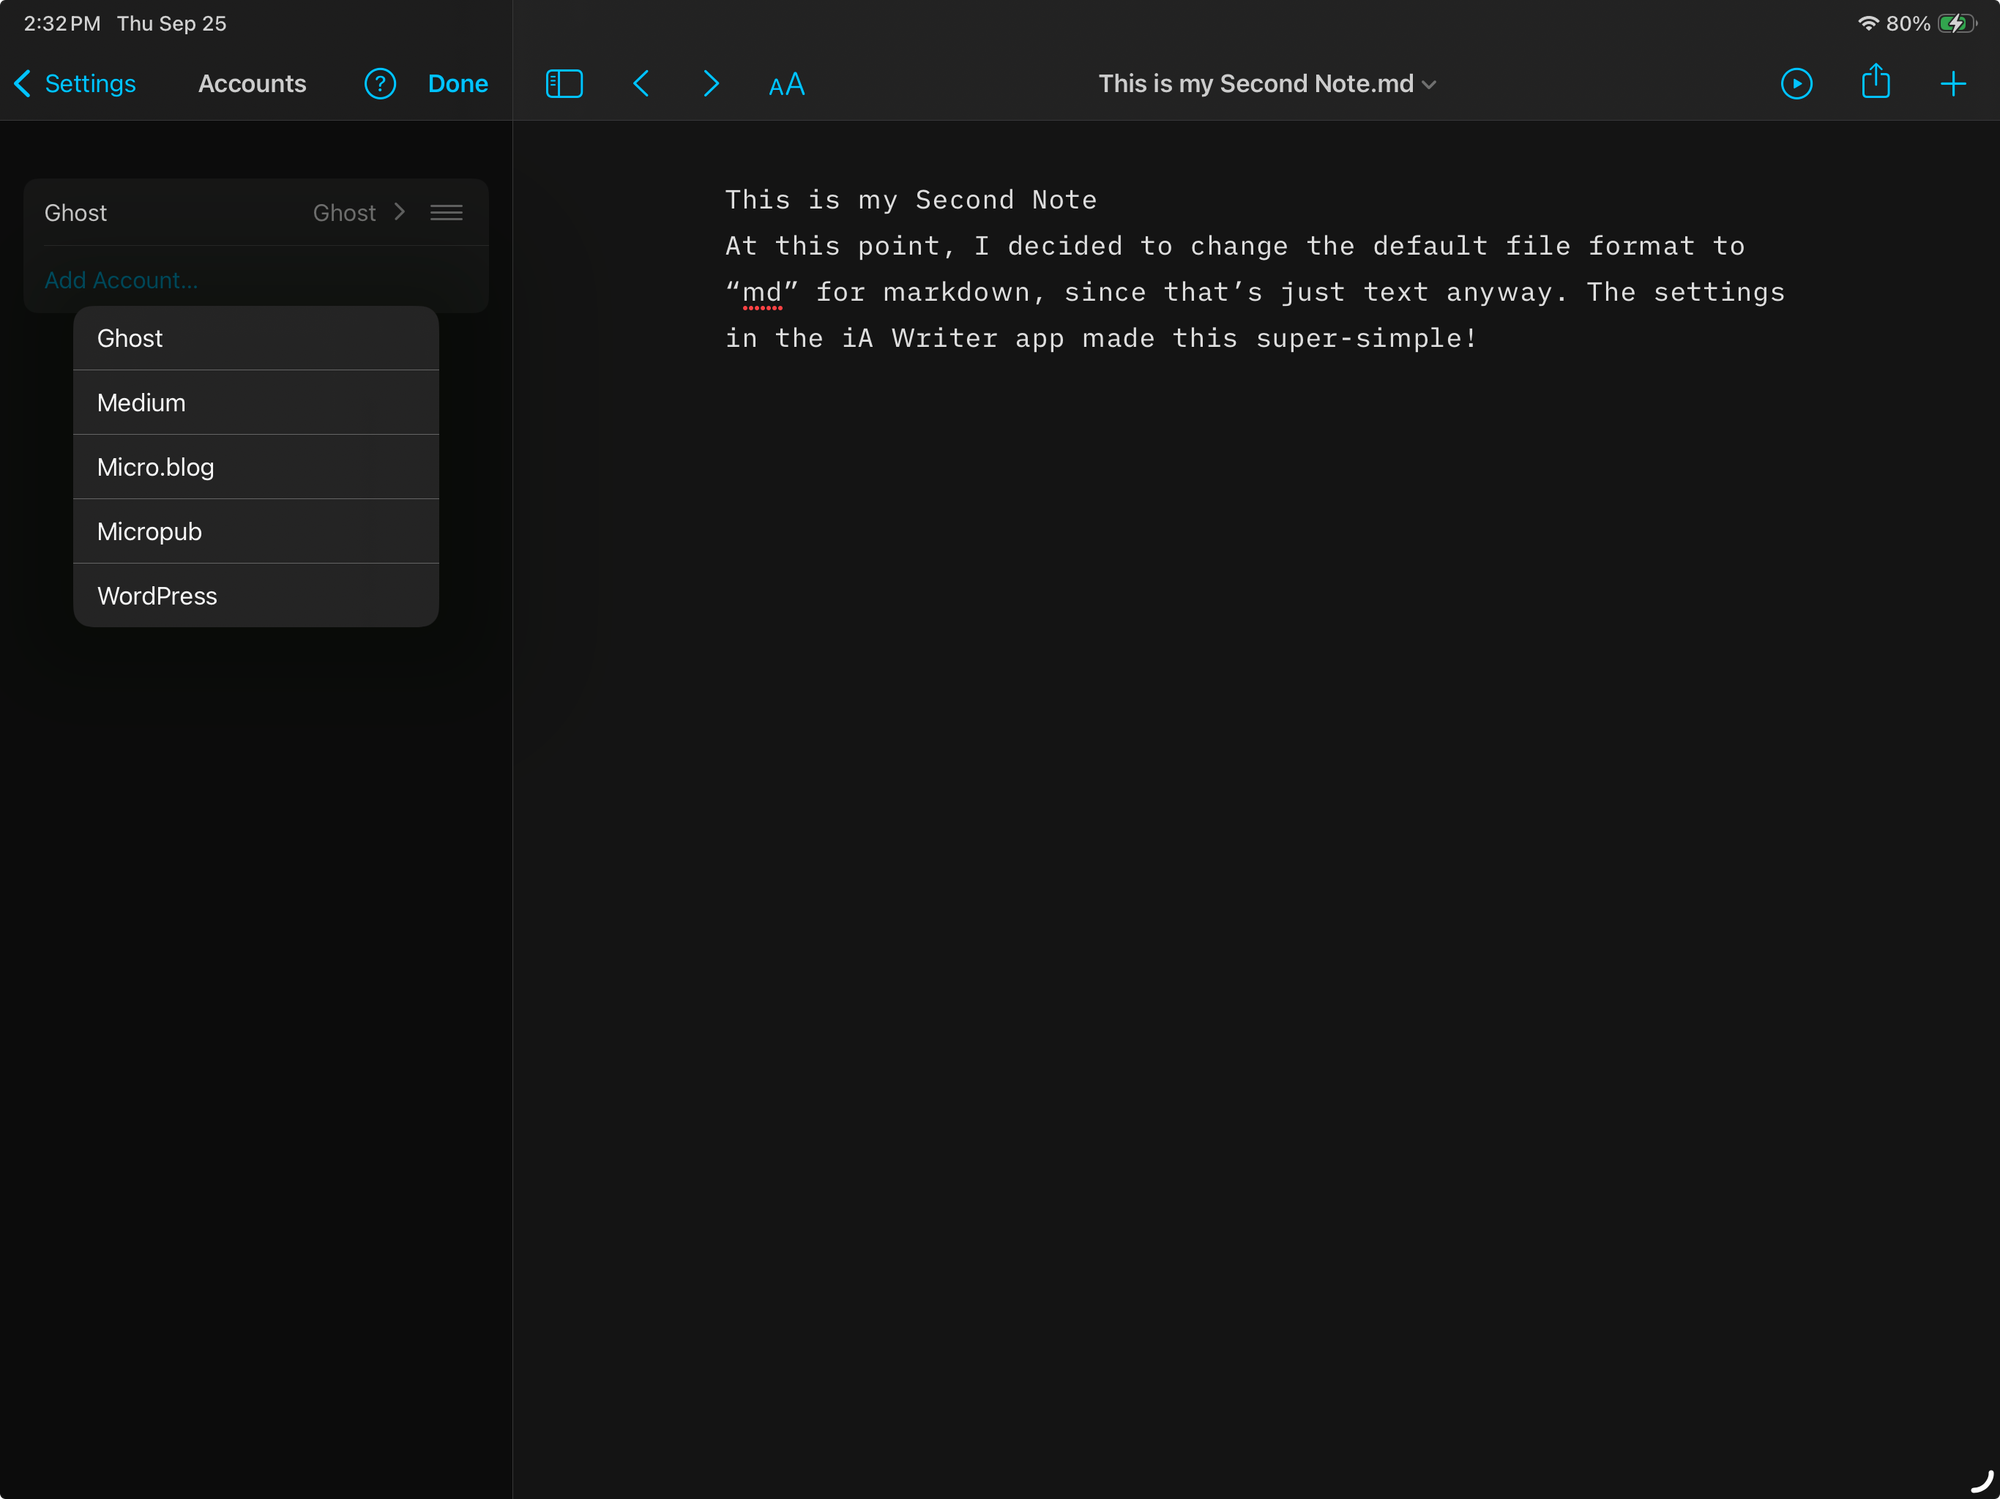
Task: Select WordPress account type
Action: 256,596
